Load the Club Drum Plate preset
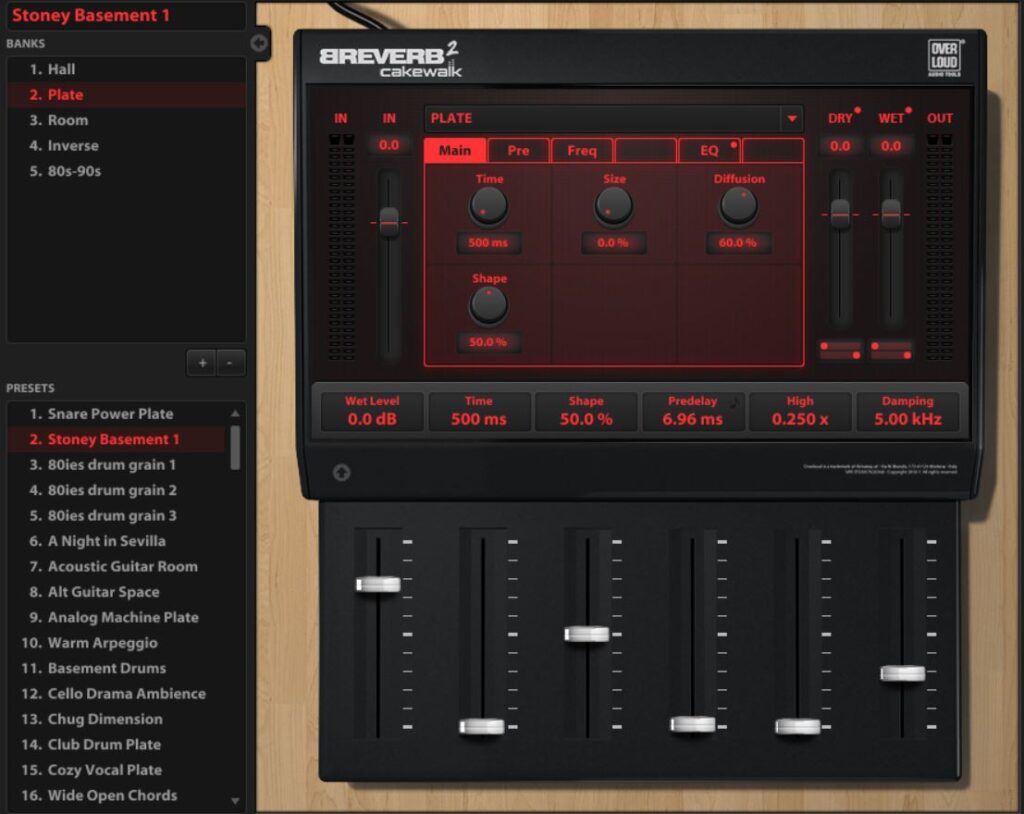The width and height of the screenshot is (1024, 814). tap(118, 745)
